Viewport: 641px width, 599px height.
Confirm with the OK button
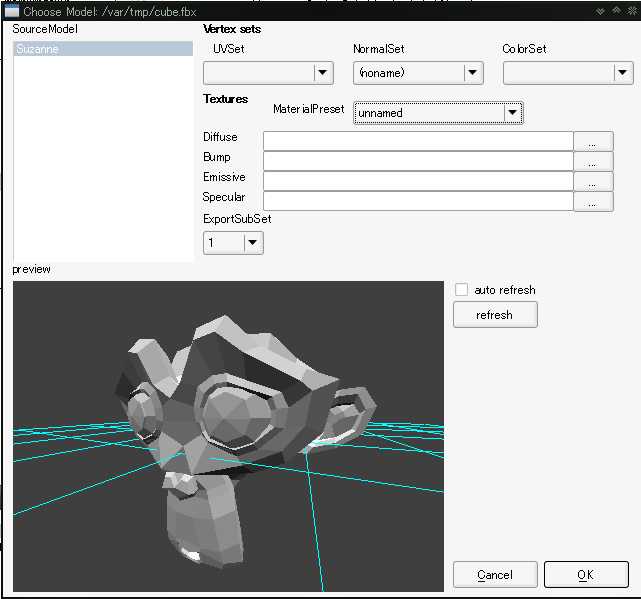(x=586, y=574)
